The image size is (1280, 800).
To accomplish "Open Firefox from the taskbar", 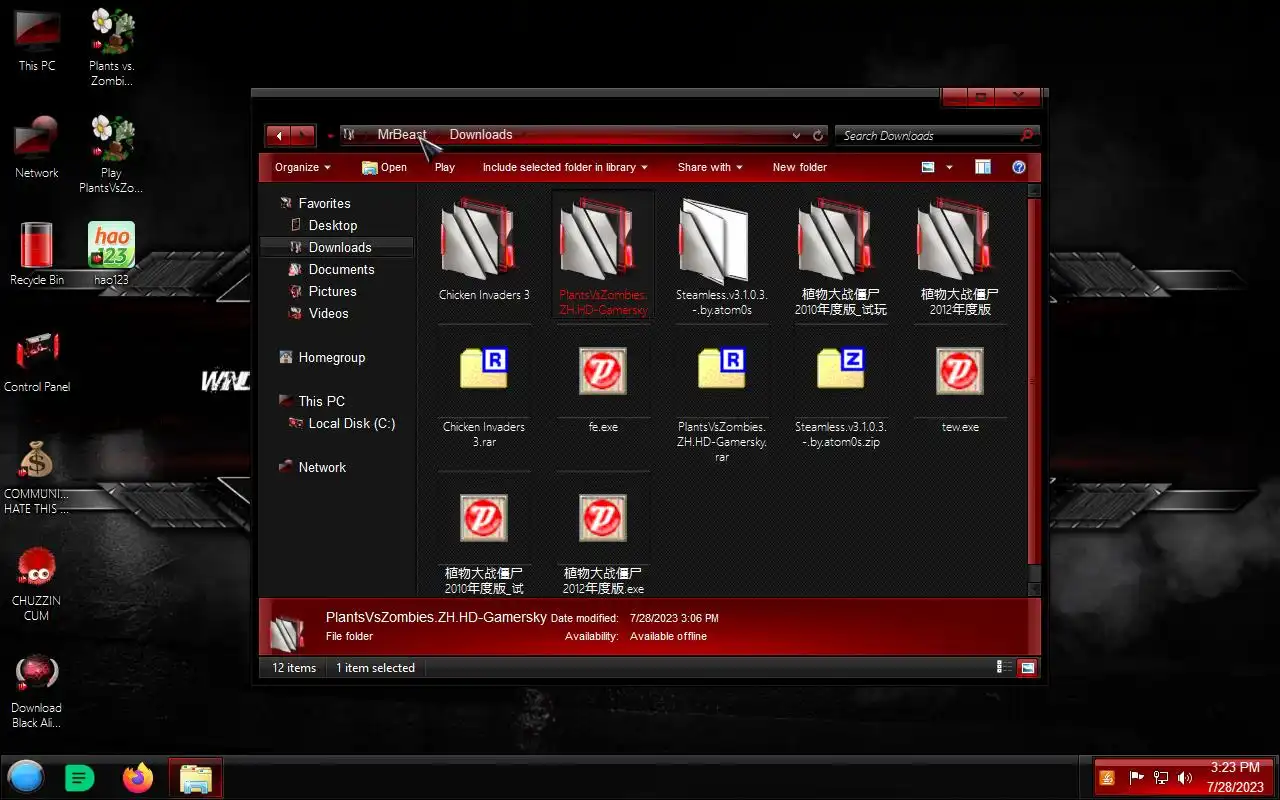I will pos(138,777).
